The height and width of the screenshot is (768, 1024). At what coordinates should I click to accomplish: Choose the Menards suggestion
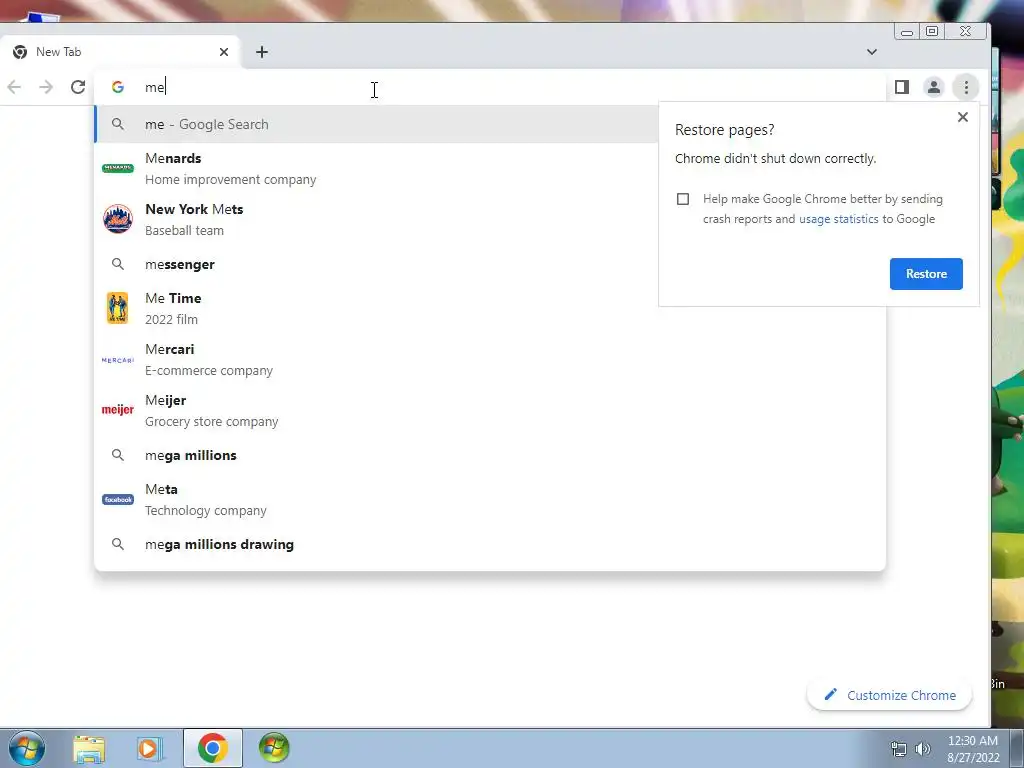click(377, 168)
